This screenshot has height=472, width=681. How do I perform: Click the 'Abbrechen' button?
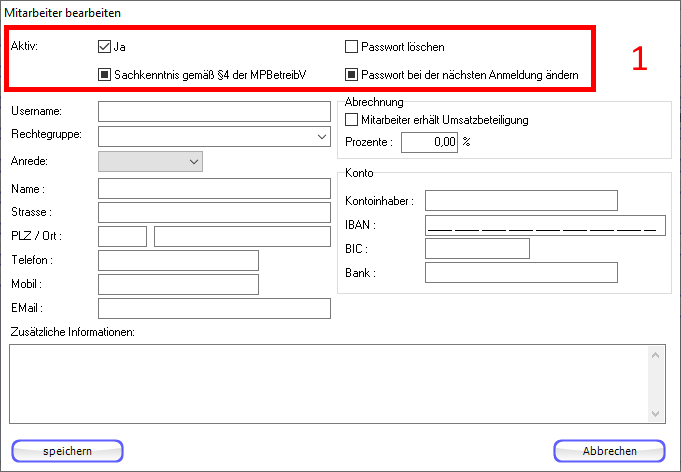(609, 451)
